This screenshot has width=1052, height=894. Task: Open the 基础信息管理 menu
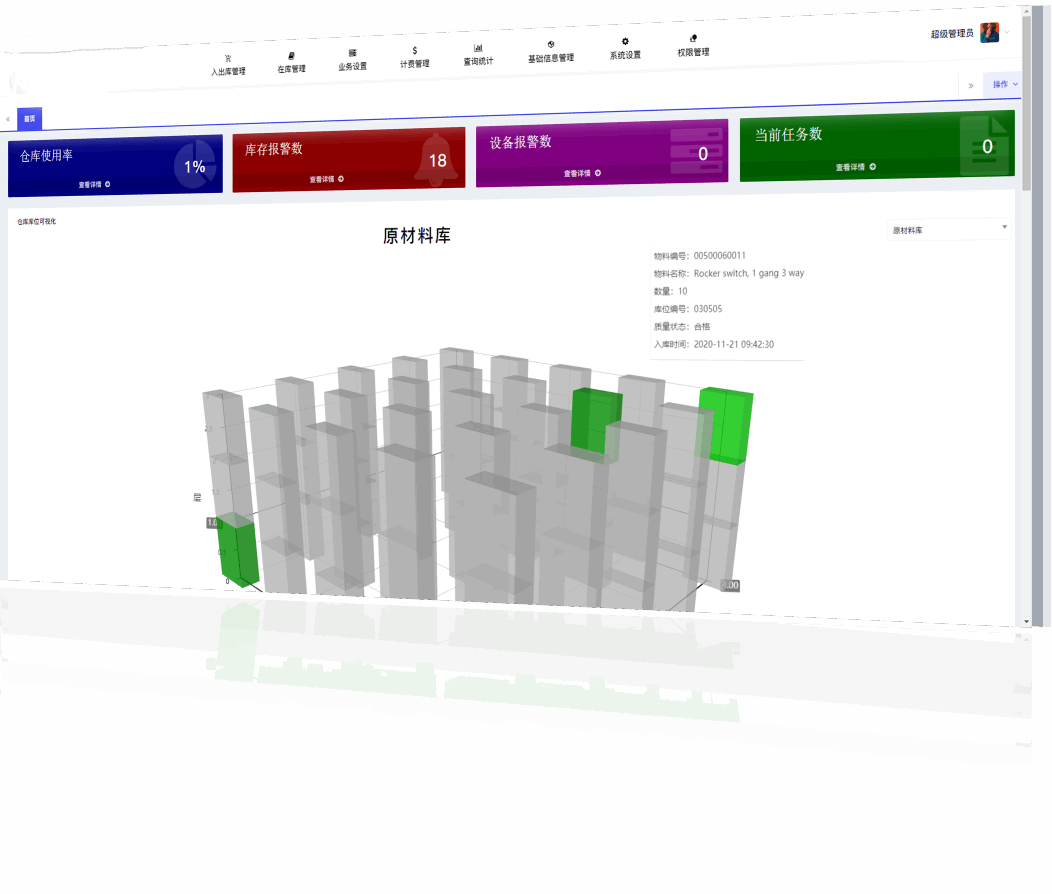pos(551,52)
